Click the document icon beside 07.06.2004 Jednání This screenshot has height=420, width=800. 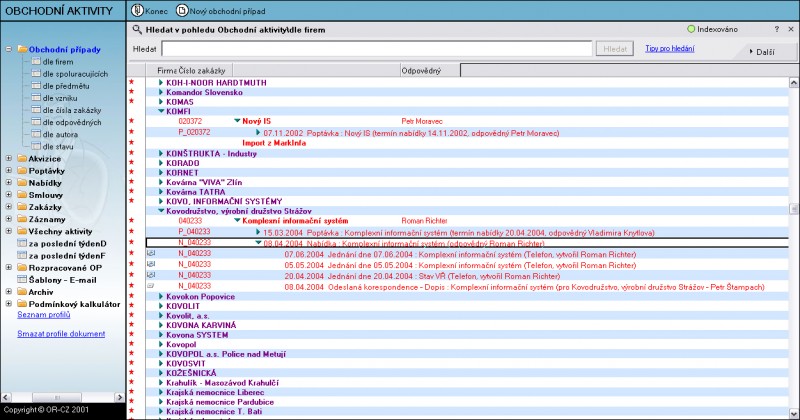click(x=150, y=254)
